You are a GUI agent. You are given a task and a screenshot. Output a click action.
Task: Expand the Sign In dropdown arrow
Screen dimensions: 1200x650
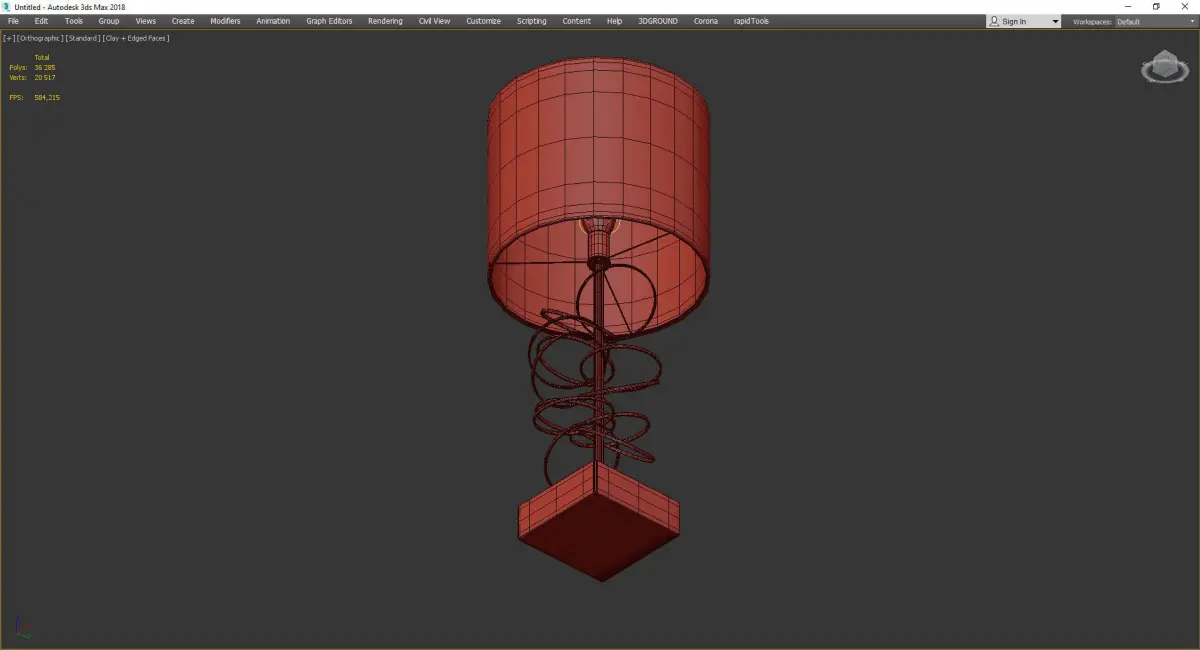click(x=1055, y=21)
